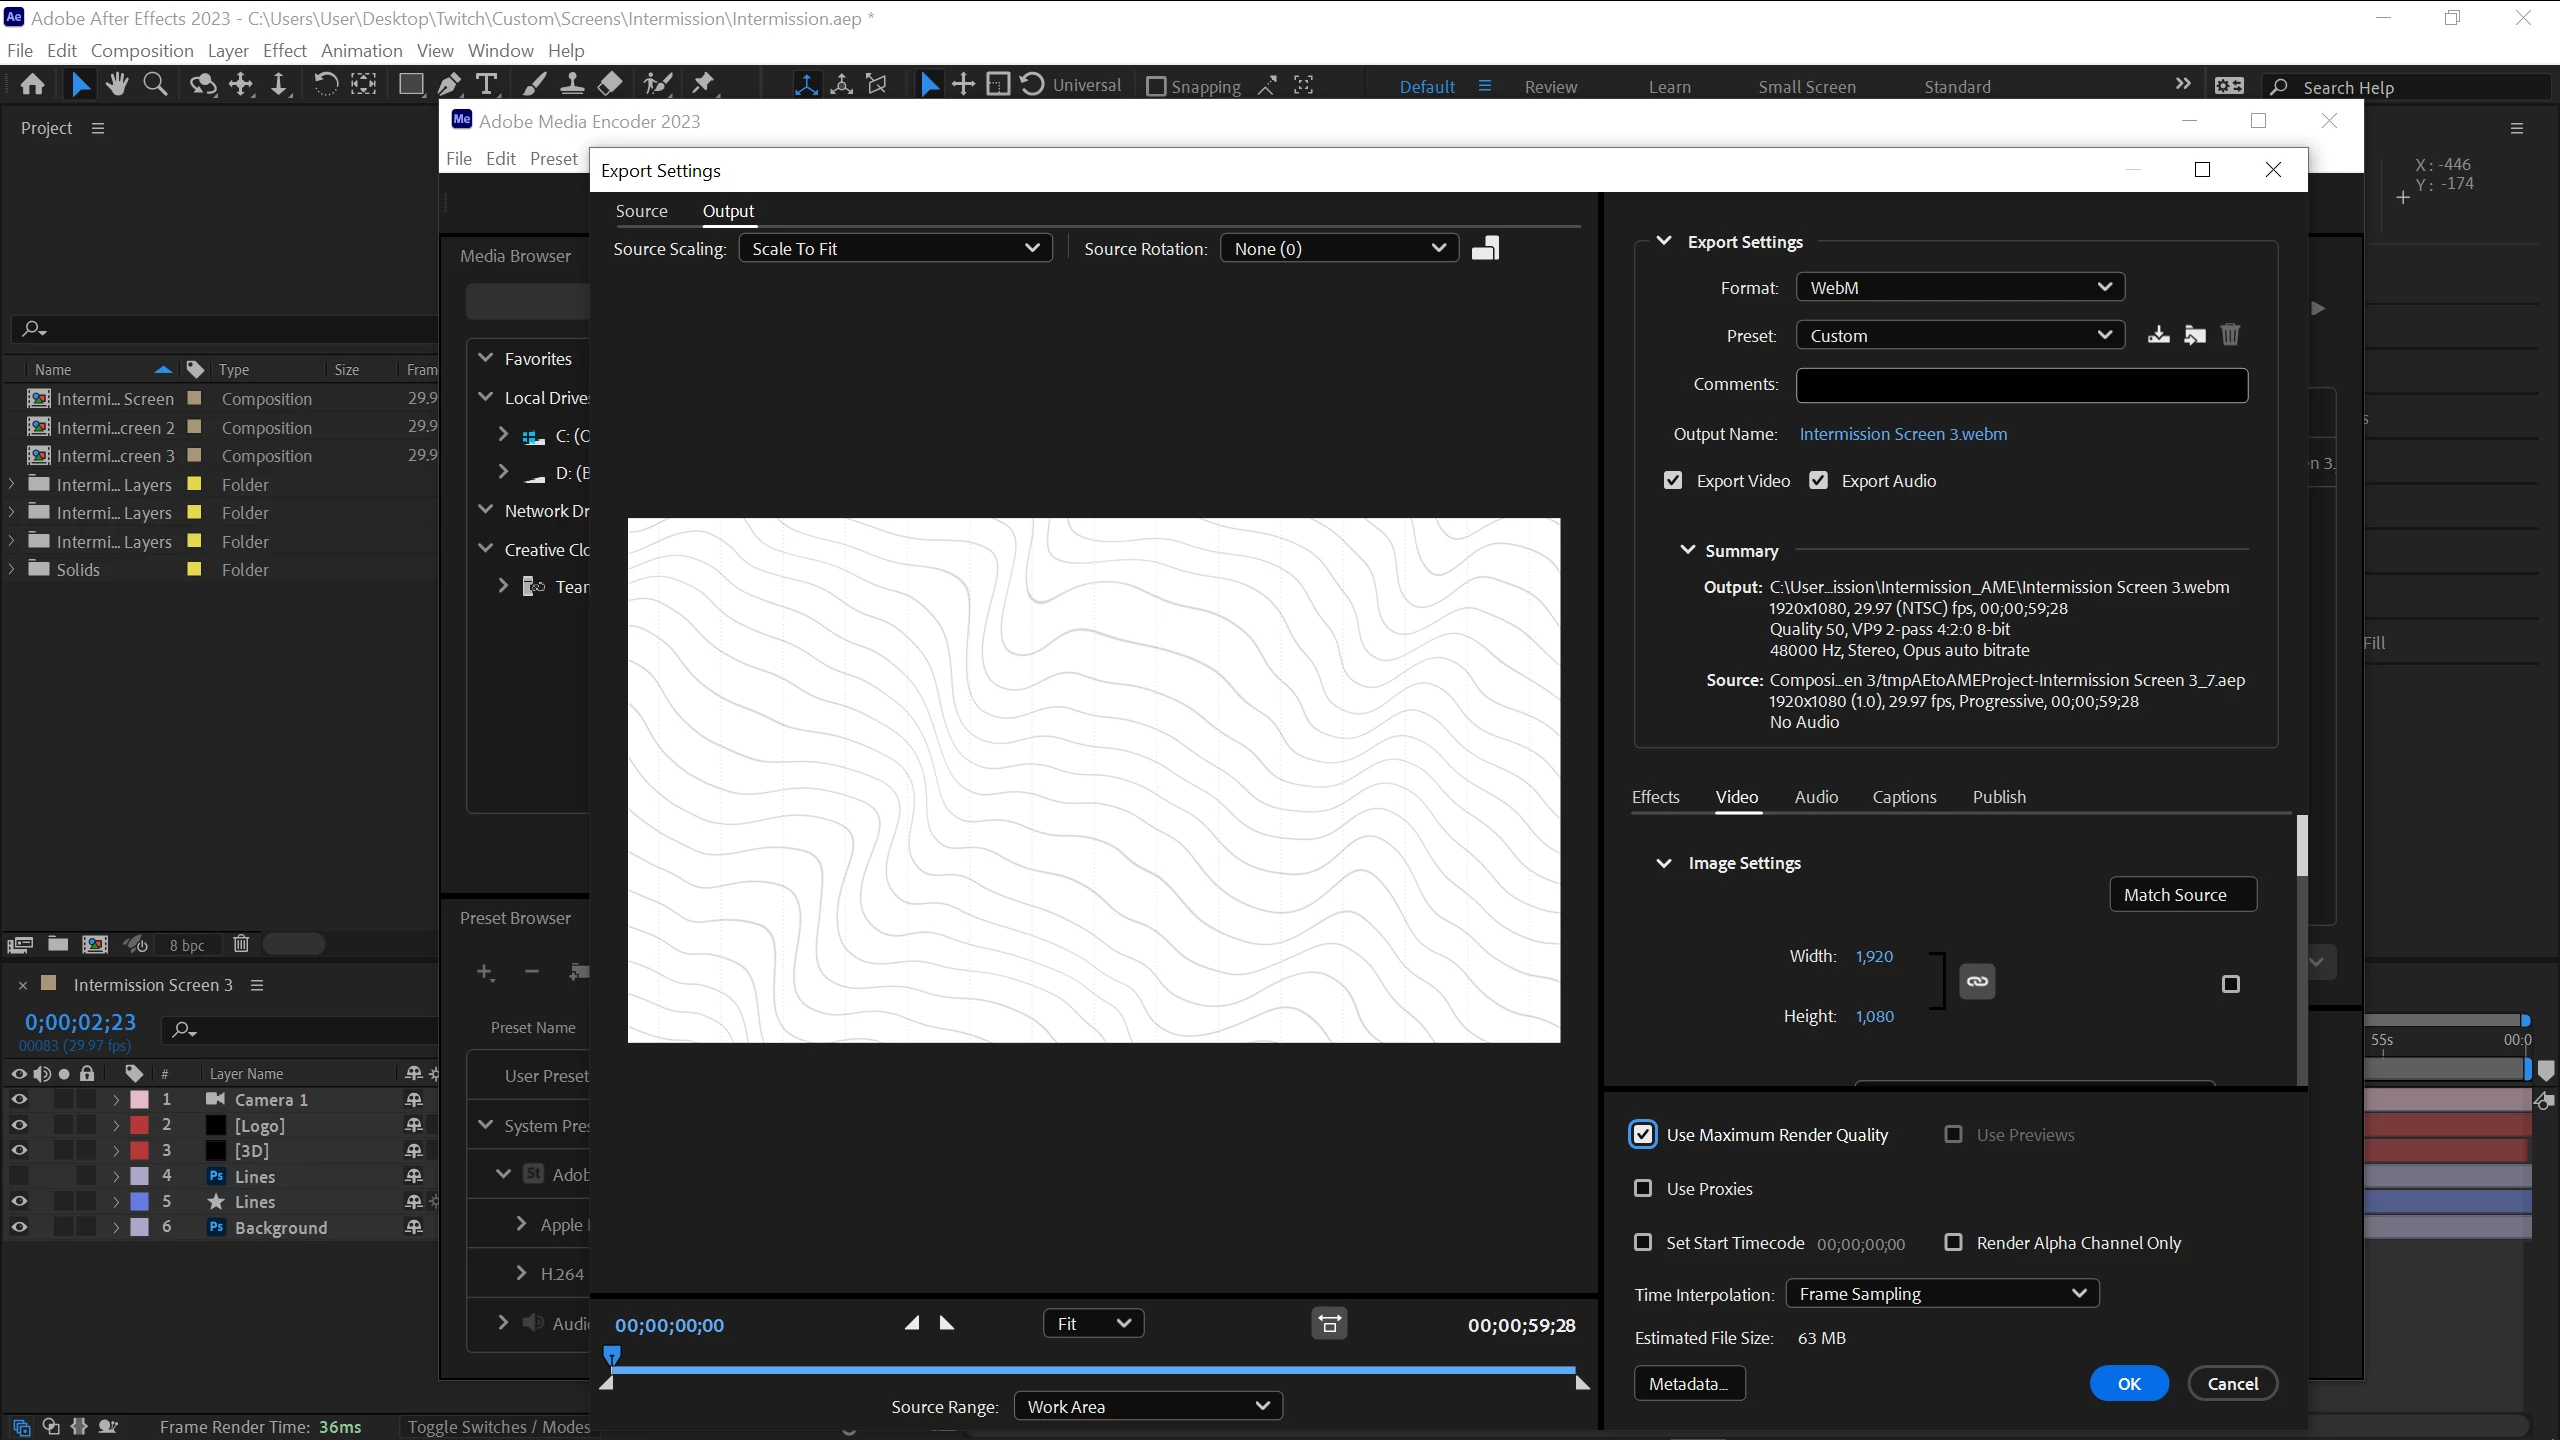Click the Set In Point marker icon

coord(912,1323)
